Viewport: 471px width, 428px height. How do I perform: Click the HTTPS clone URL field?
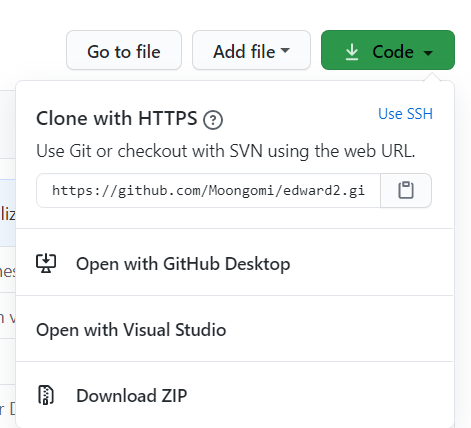click(x=208, y=191)
